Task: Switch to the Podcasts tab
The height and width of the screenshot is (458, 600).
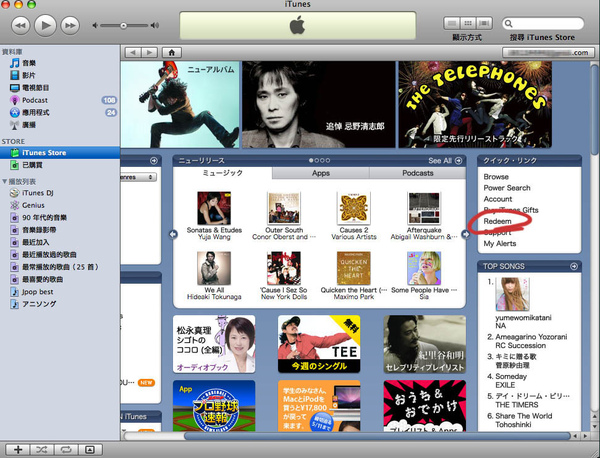Action: [417, 173]
